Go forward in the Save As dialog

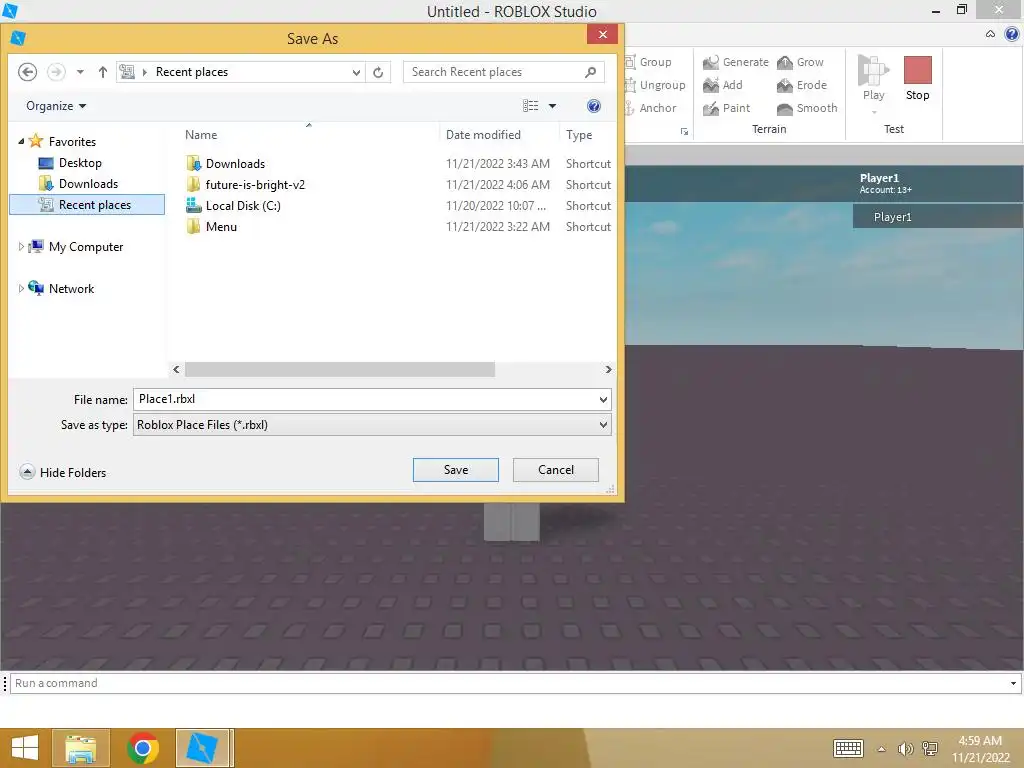point(56,72)
